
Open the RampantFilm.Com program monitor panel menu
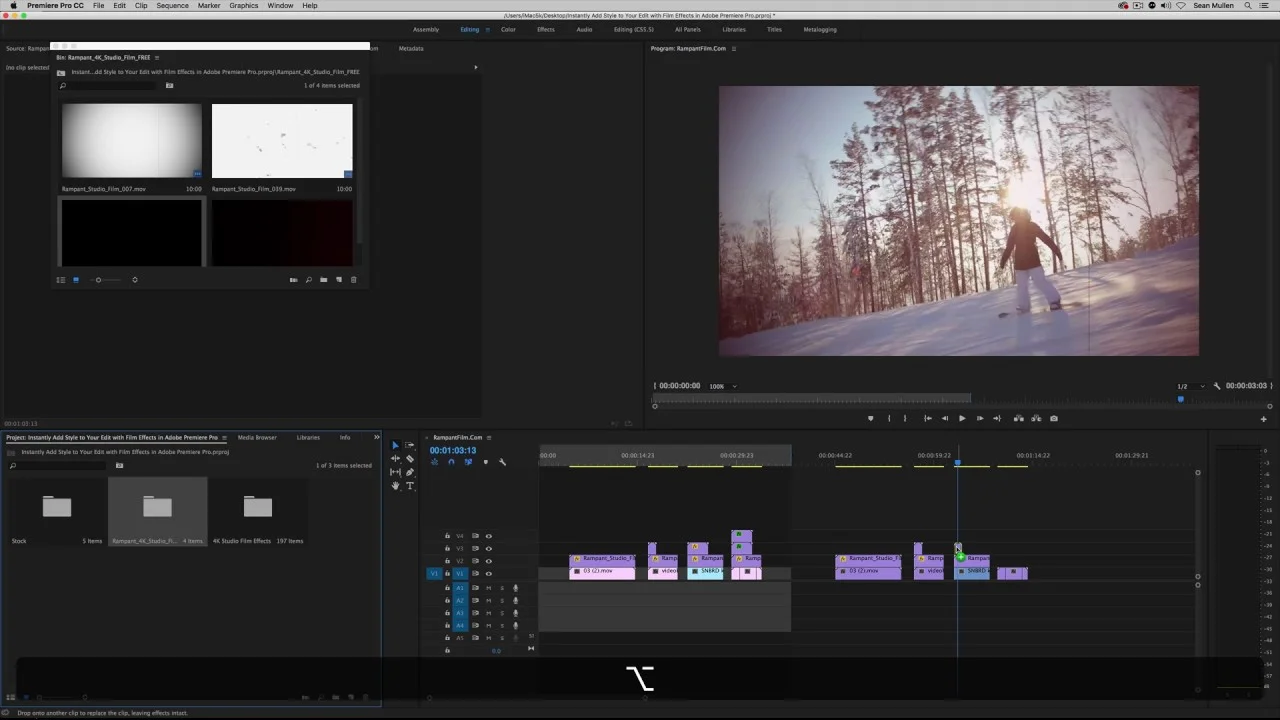[733, 48]
